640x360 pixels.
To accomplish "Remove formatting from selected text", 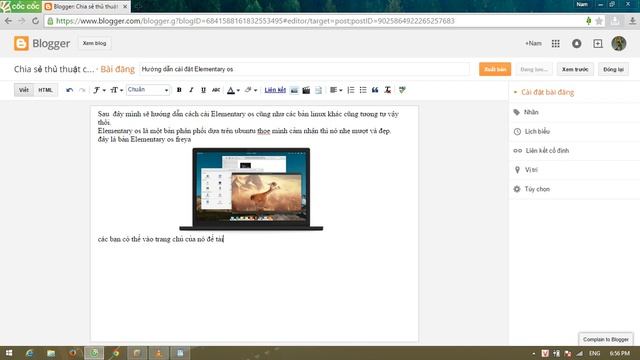I will click(x=387, y=90).
